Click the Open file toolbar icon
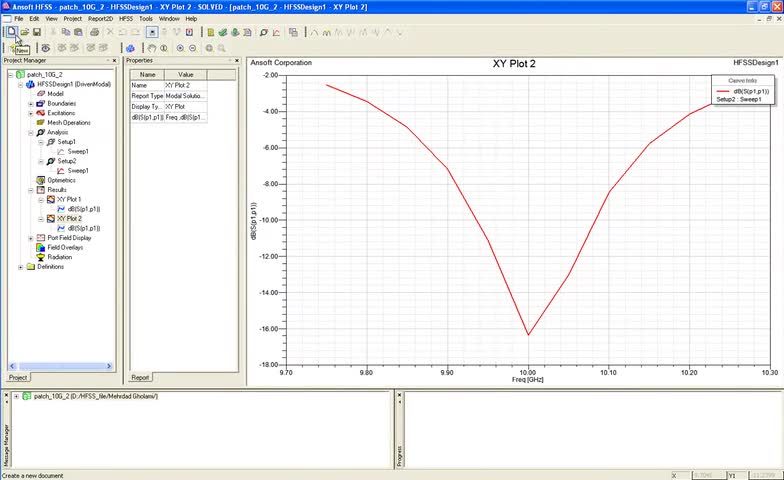Viewport: 784px width, 480px height. coord(24,32)
